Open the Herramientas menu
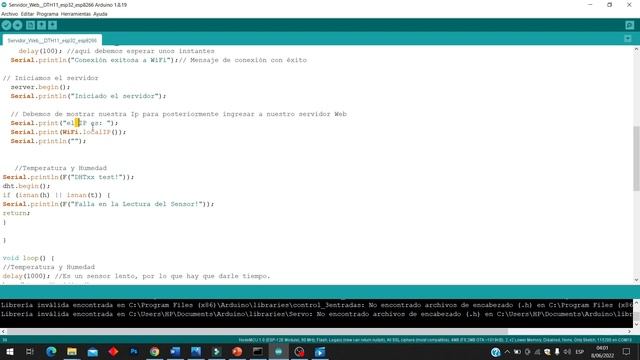 (x=76, y=14)
